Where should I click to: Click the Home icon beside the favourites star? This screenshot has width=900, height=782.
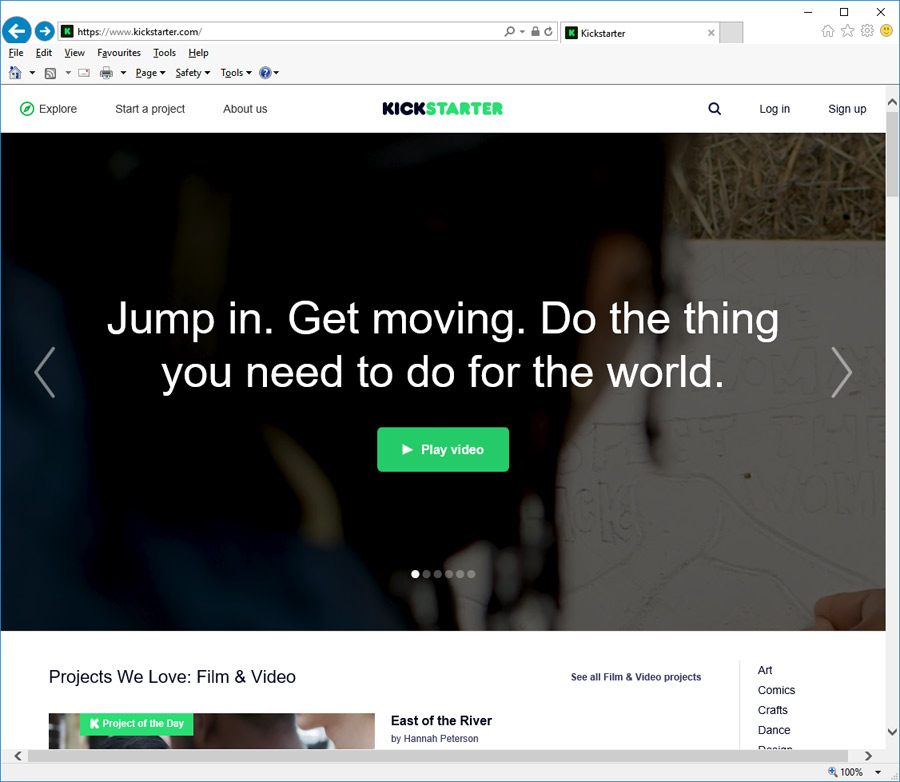point(828,31)
